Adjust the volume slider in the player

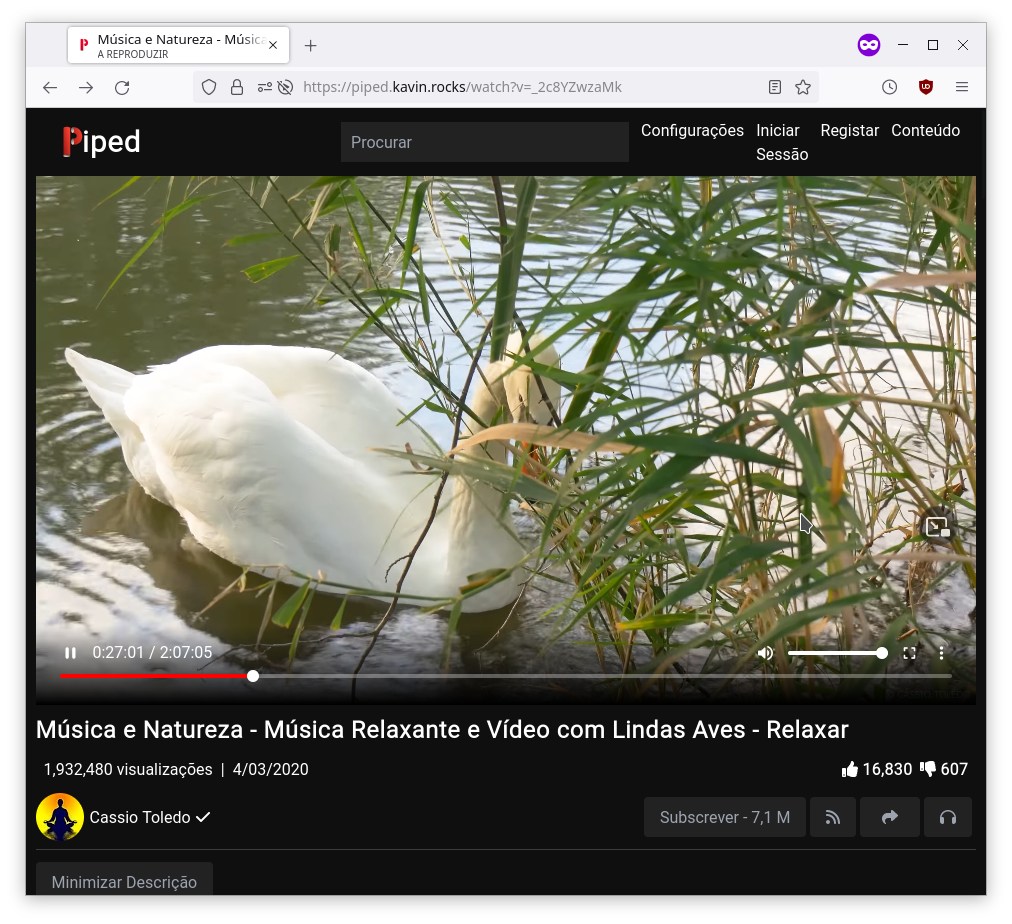tap(837, 653)
